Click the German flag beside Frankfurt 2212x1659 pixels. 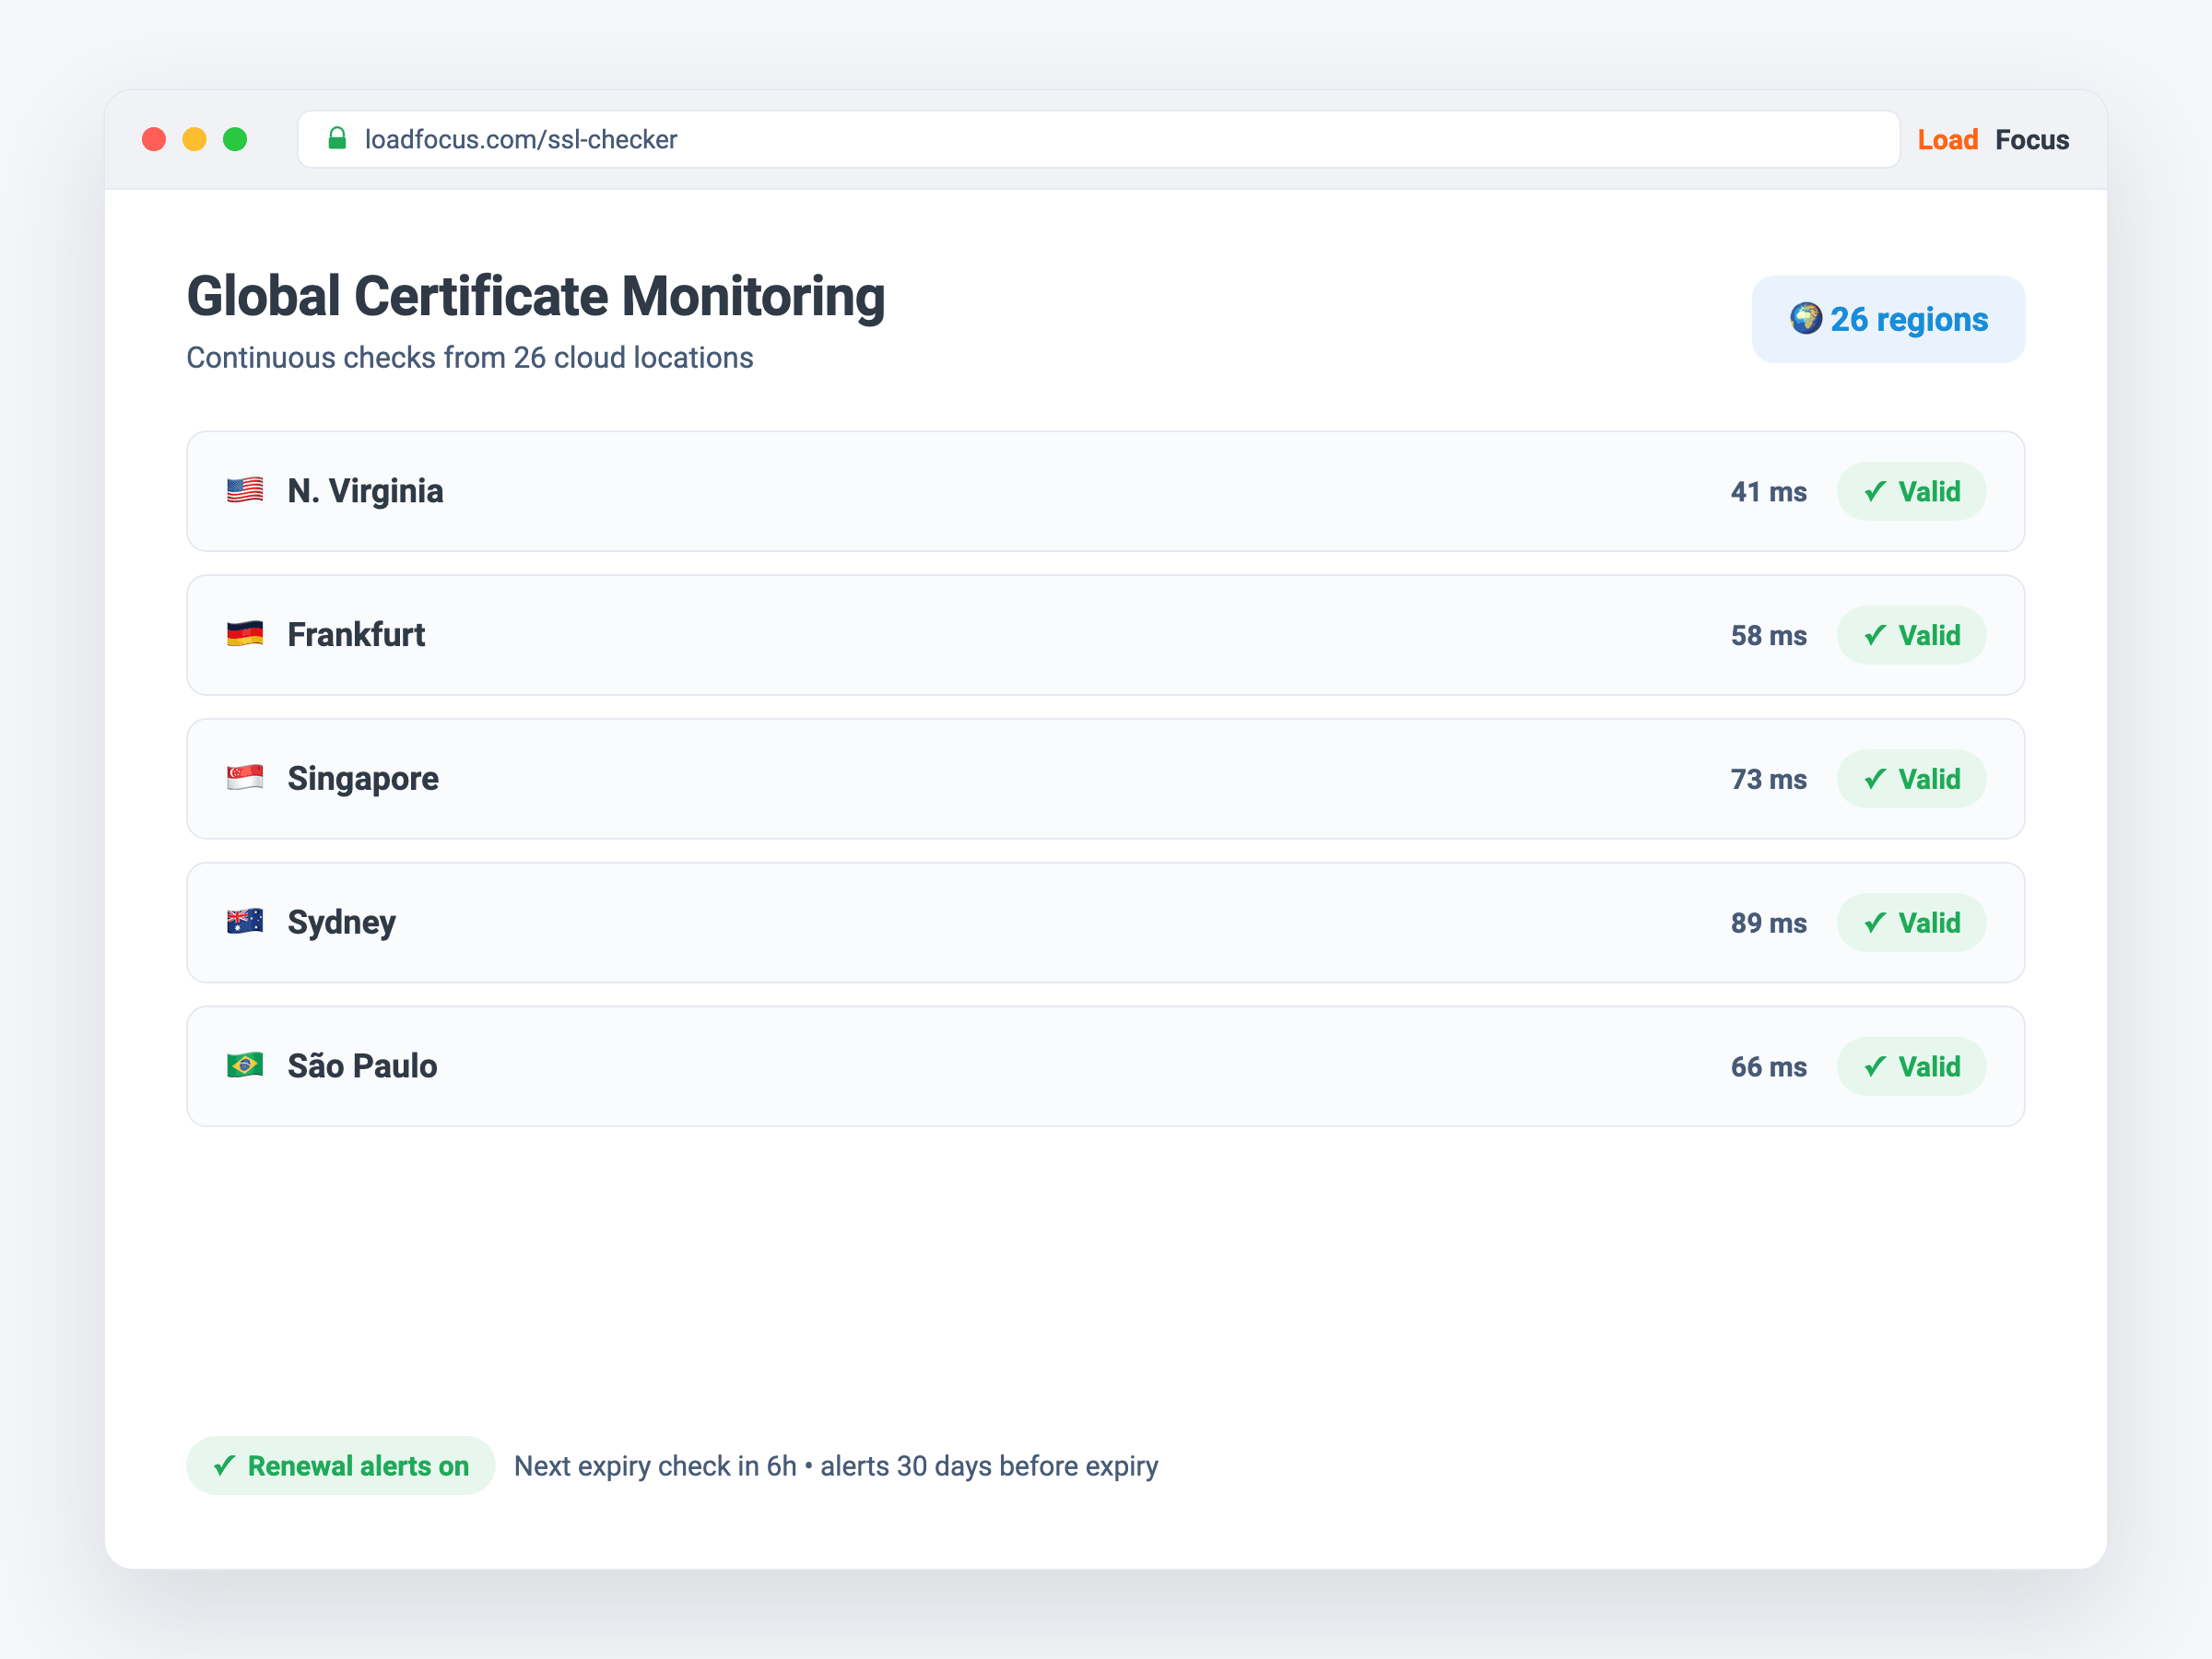[245, 634]
